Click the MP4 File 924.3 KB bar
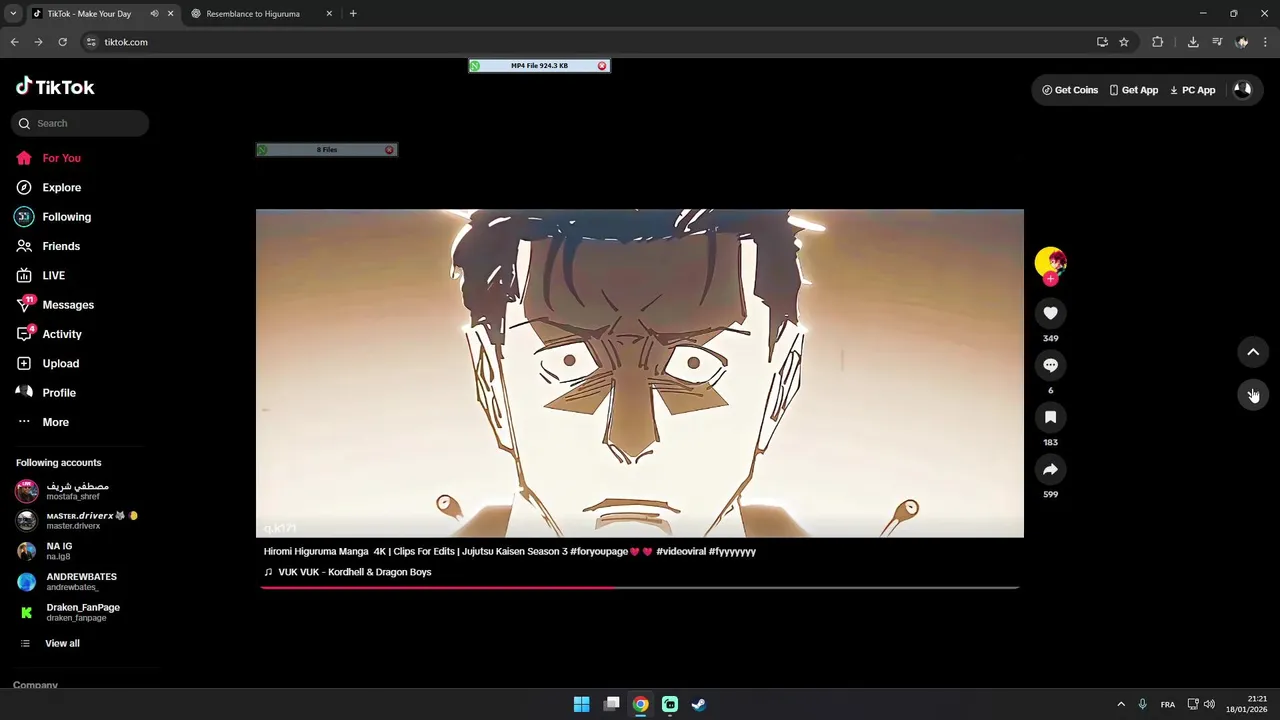Viewport: 1280px width, 720px height. click(x=539, y=66)
